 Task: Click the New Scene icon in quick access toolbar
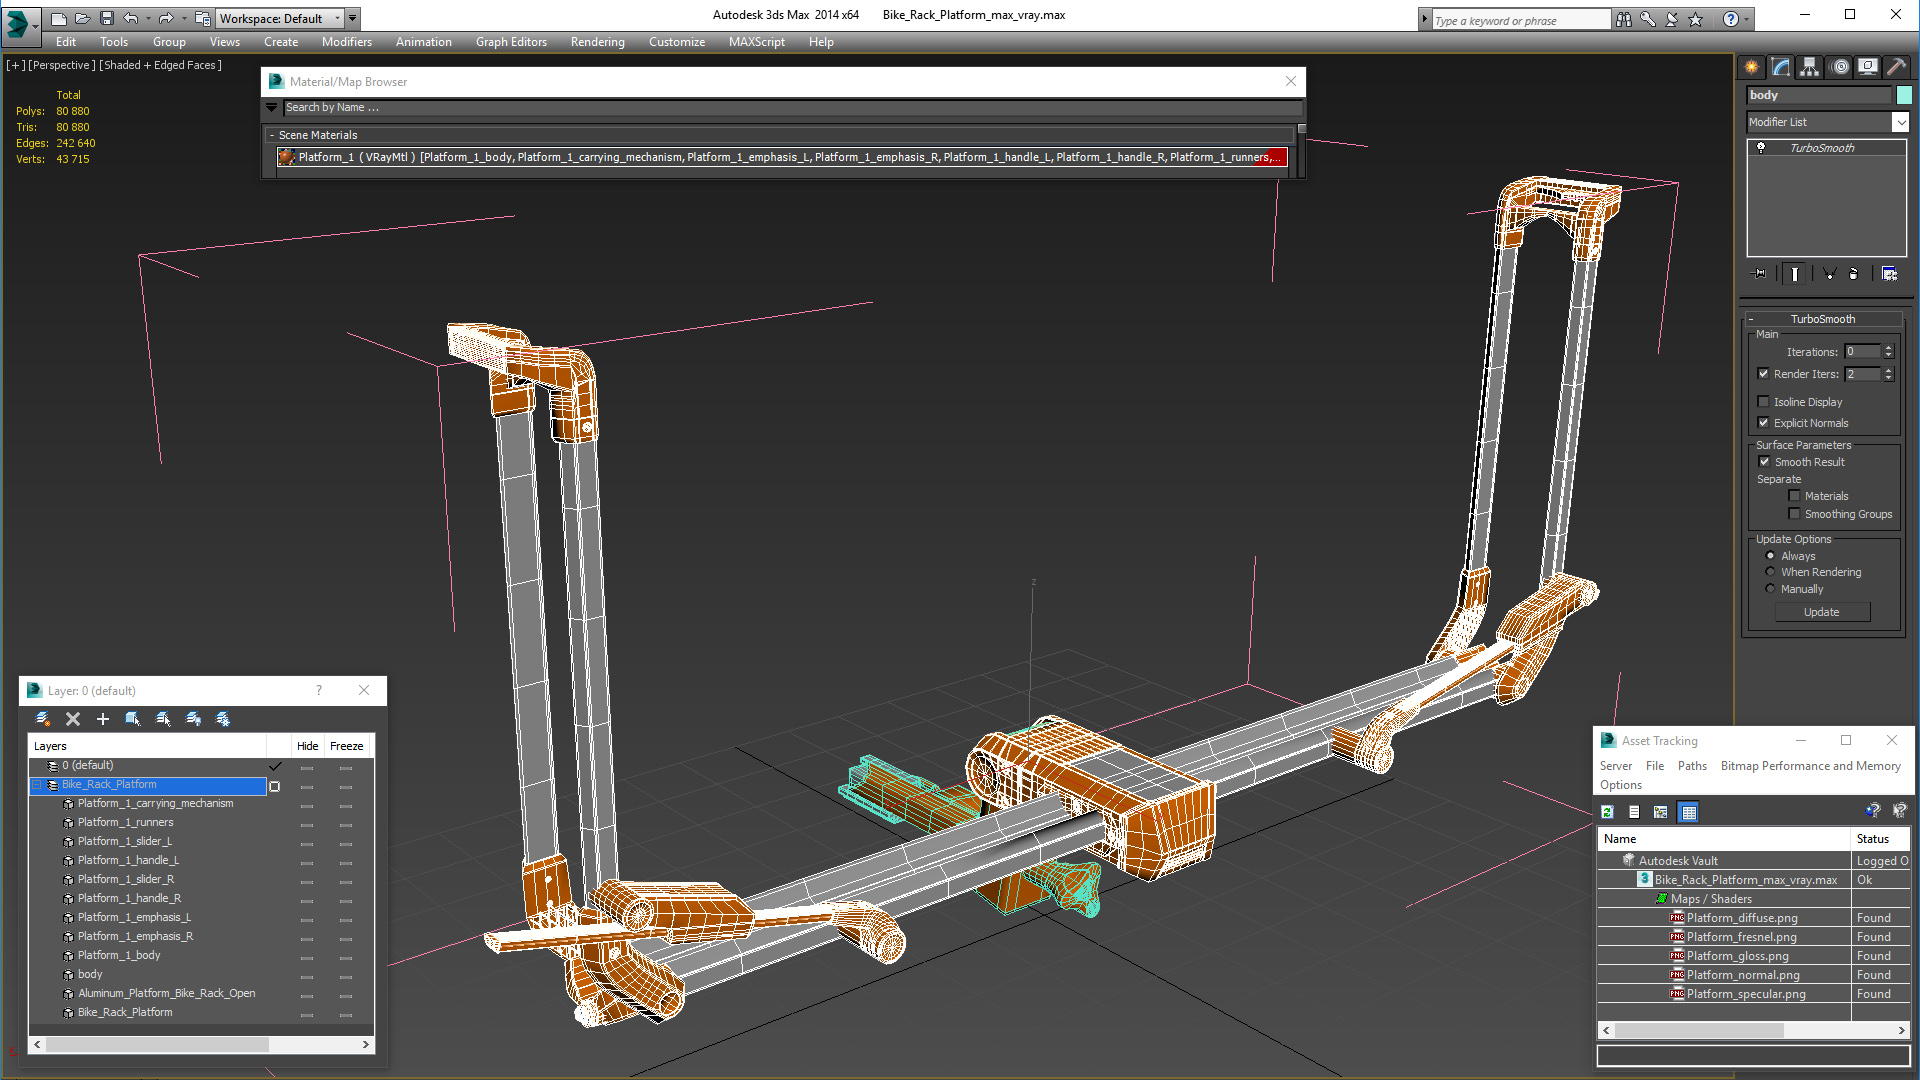click(x=58, y=19)
